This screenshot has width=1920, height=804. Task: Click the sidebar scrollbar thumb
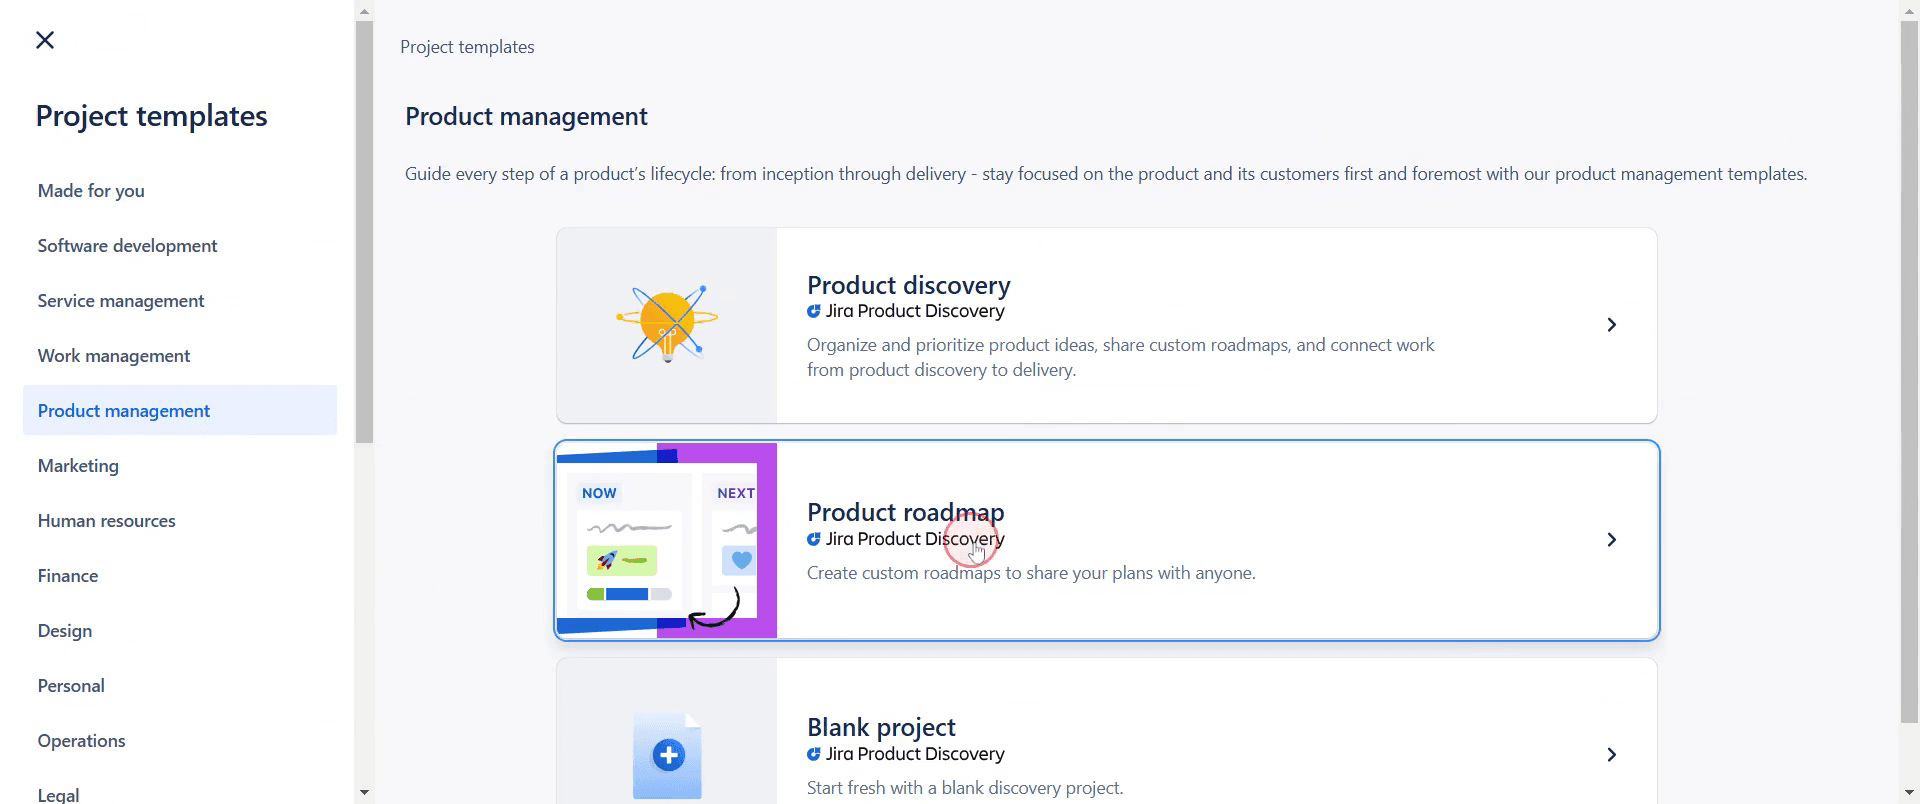(x=364, y=232)
